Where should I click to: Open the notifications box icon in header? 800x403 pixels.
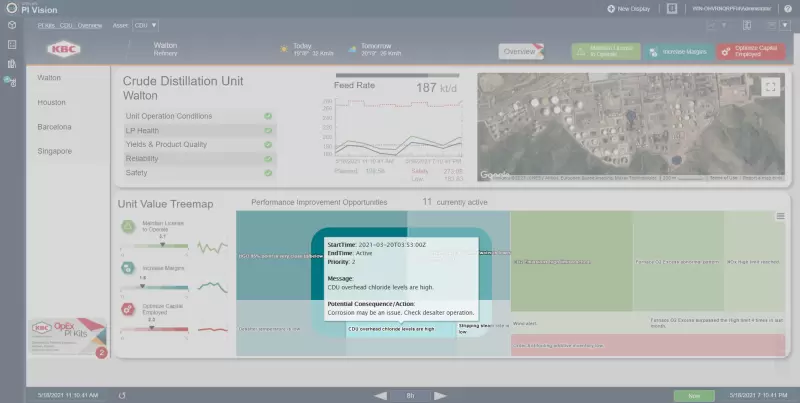(x=672, y=9)
